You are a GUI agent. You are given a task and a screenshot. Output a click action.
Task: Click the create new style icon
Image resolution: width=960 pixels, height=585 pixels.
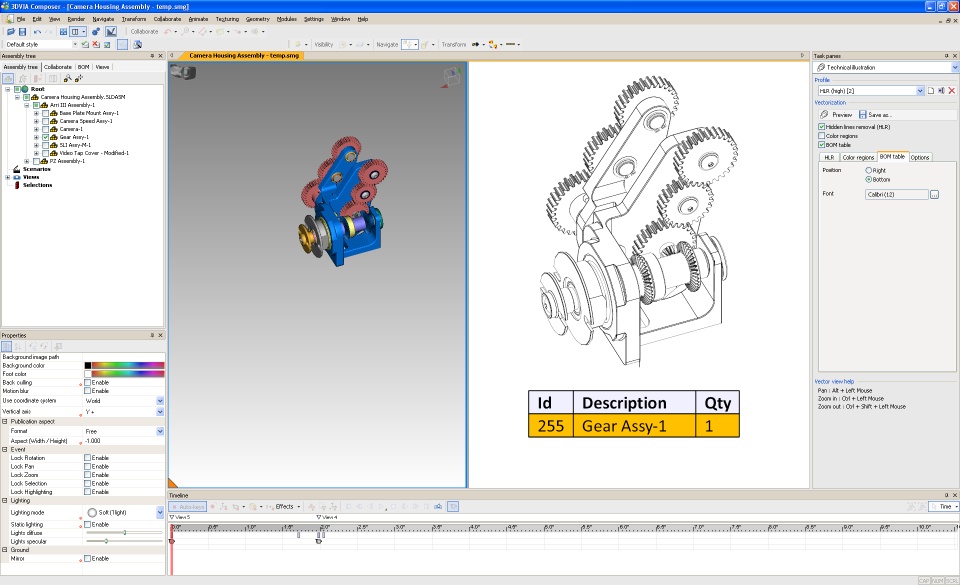(85, 45)
